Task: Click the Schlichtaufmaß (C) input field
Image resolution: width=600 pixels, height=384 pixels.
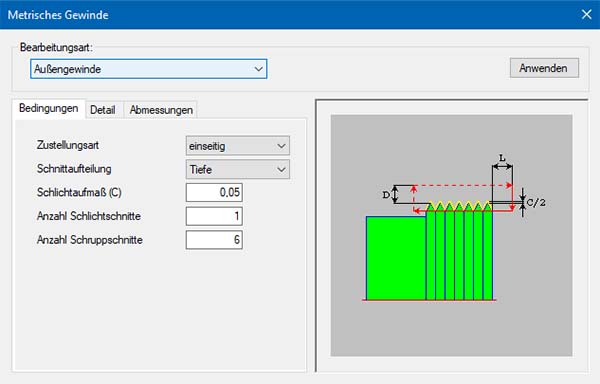Action: pos(214,192)
